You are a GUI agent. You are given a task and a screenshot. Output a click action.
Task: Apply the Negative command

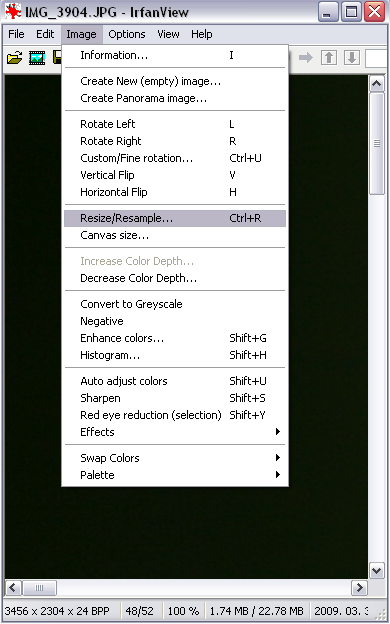click(175, 321)
